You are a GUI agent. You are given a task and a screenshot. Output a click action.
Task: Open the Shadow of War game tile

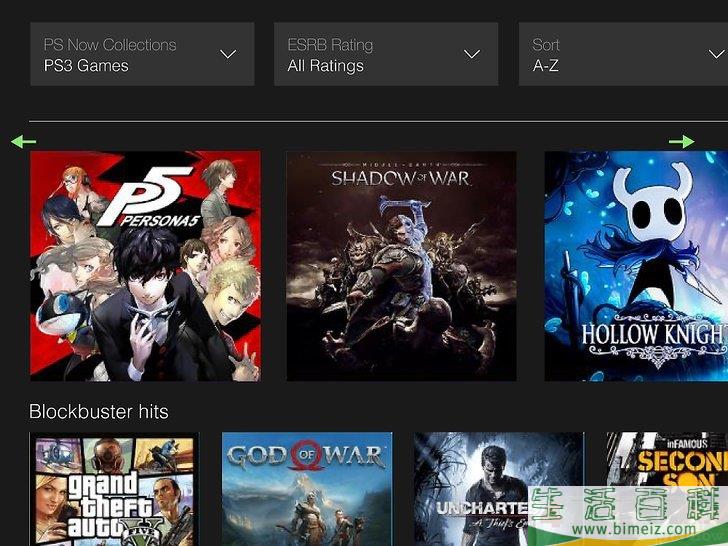[401, 266]
